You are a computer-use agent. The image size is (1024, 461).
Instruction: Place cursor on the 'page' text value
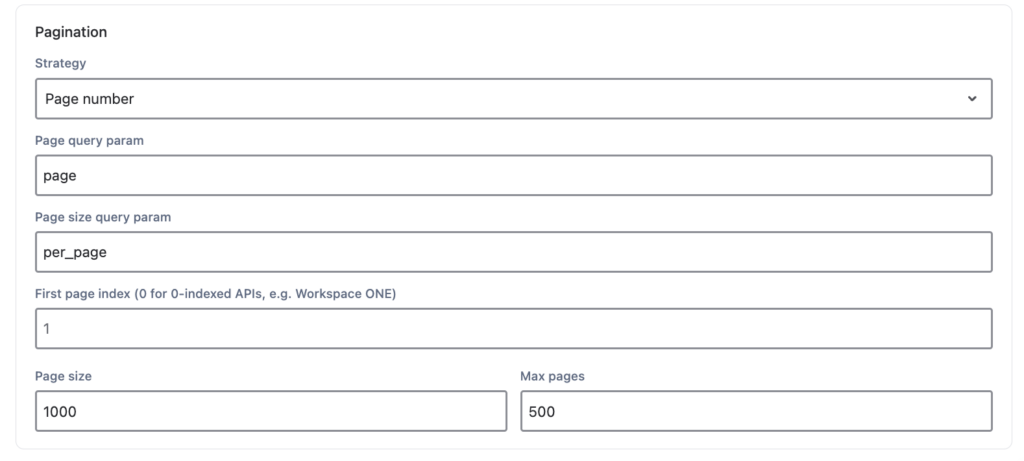pyautogui.click(x=60, y=176)
